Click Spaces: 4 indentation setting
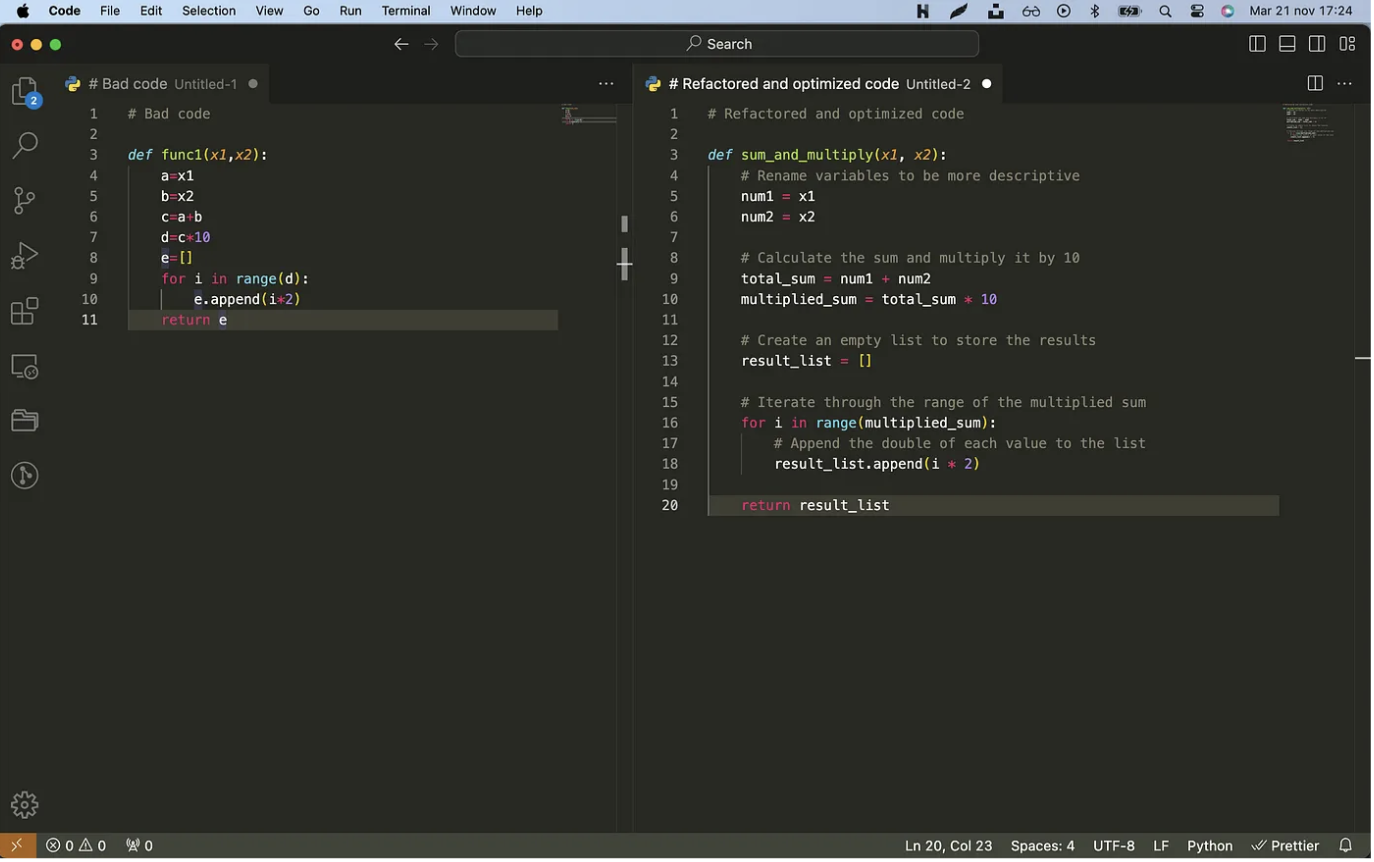This screenshot has height=862, width=1374. 1044,847
